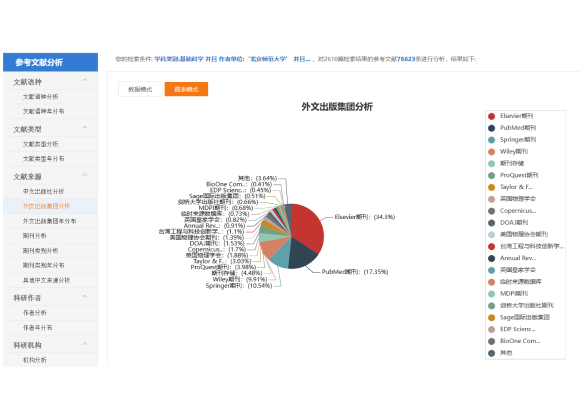Switch to 数据模式 view

(x=140, y=89)
